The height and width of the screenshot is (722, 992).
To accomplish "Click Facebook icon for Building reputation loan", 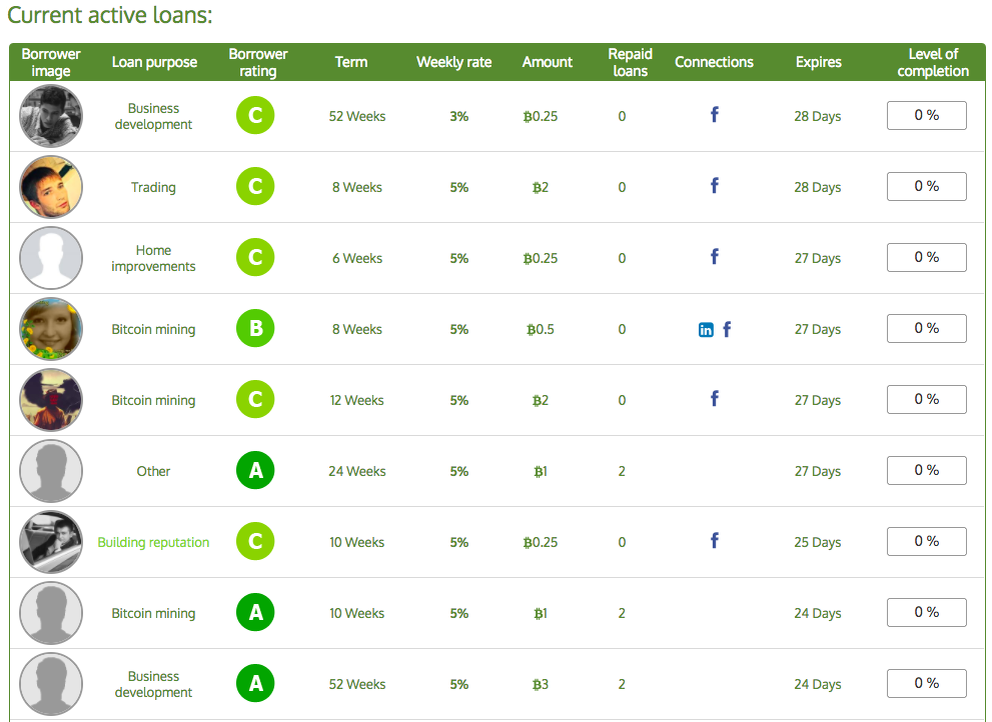I will 714,541.
